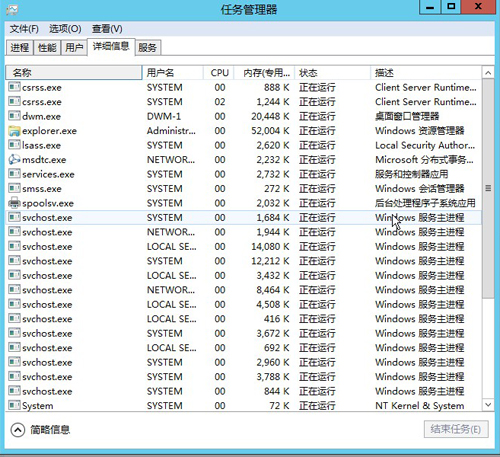Click the CPU value 02

[220, 102]
